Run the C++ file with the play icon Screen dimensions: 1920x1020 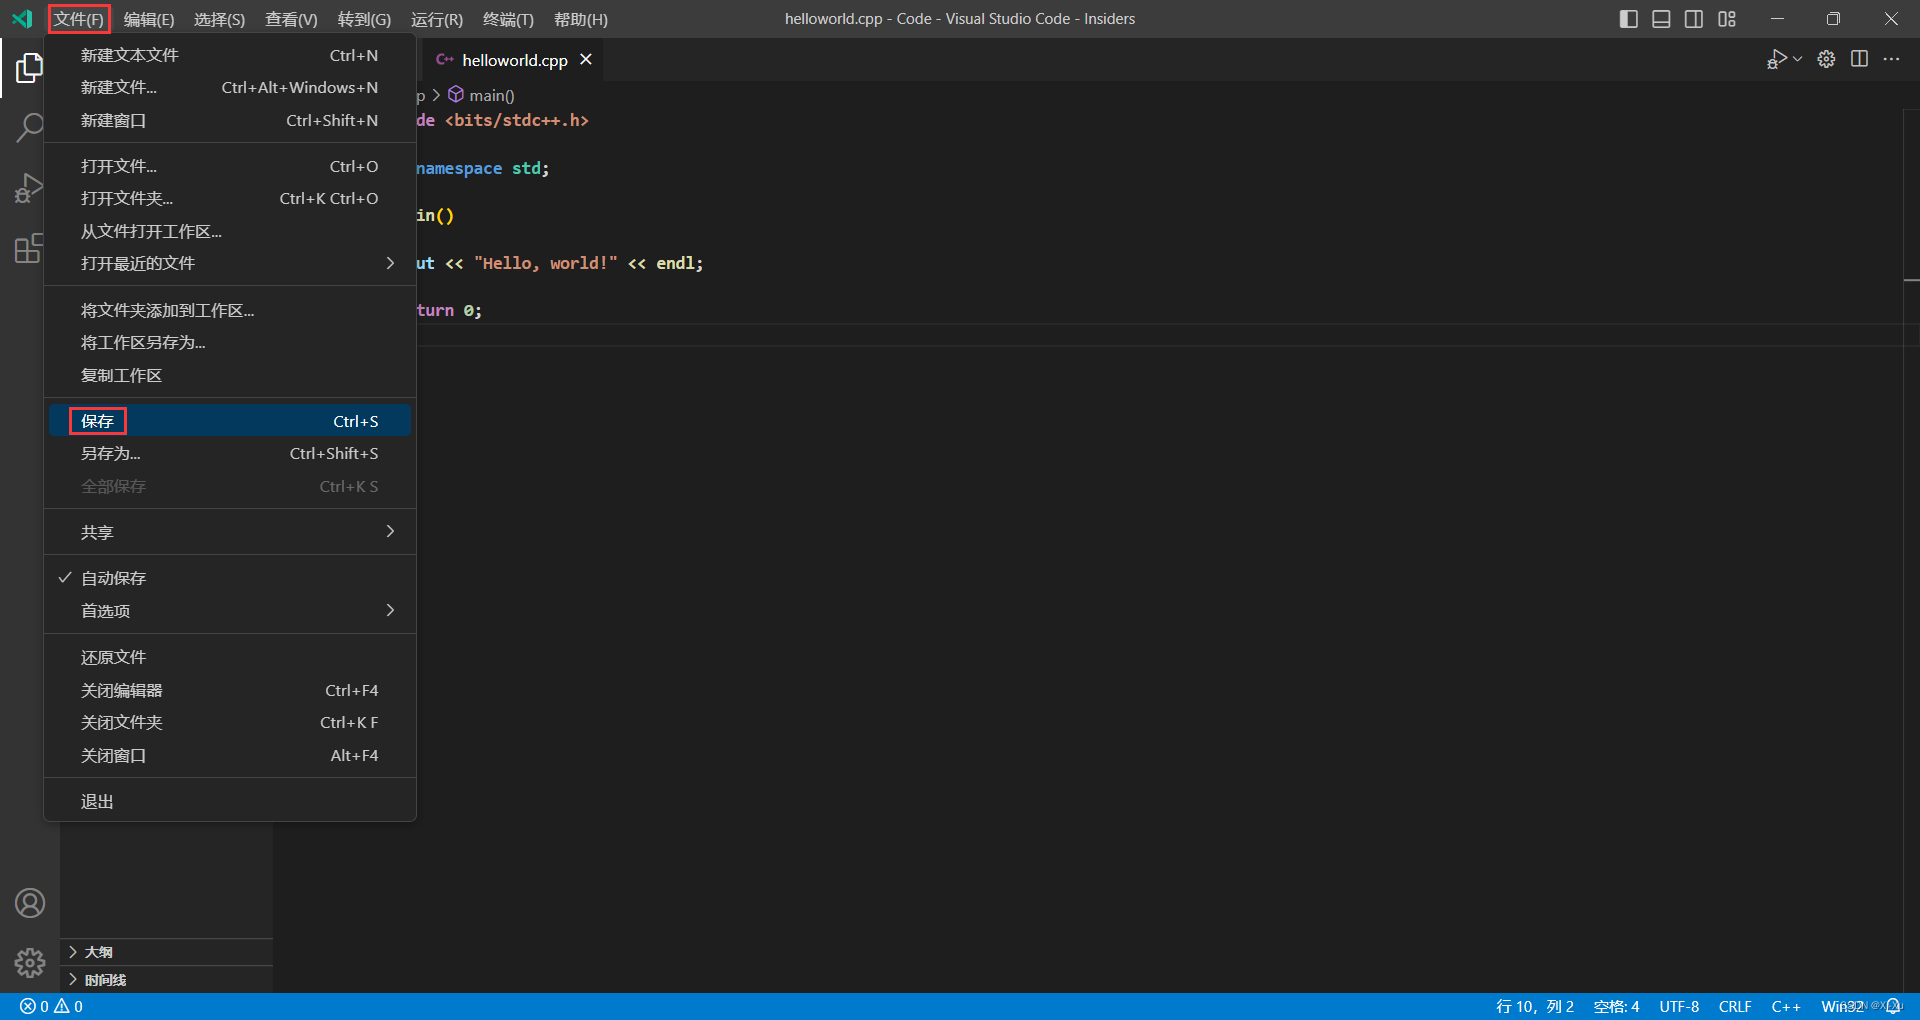click(x=1778, y=59)
